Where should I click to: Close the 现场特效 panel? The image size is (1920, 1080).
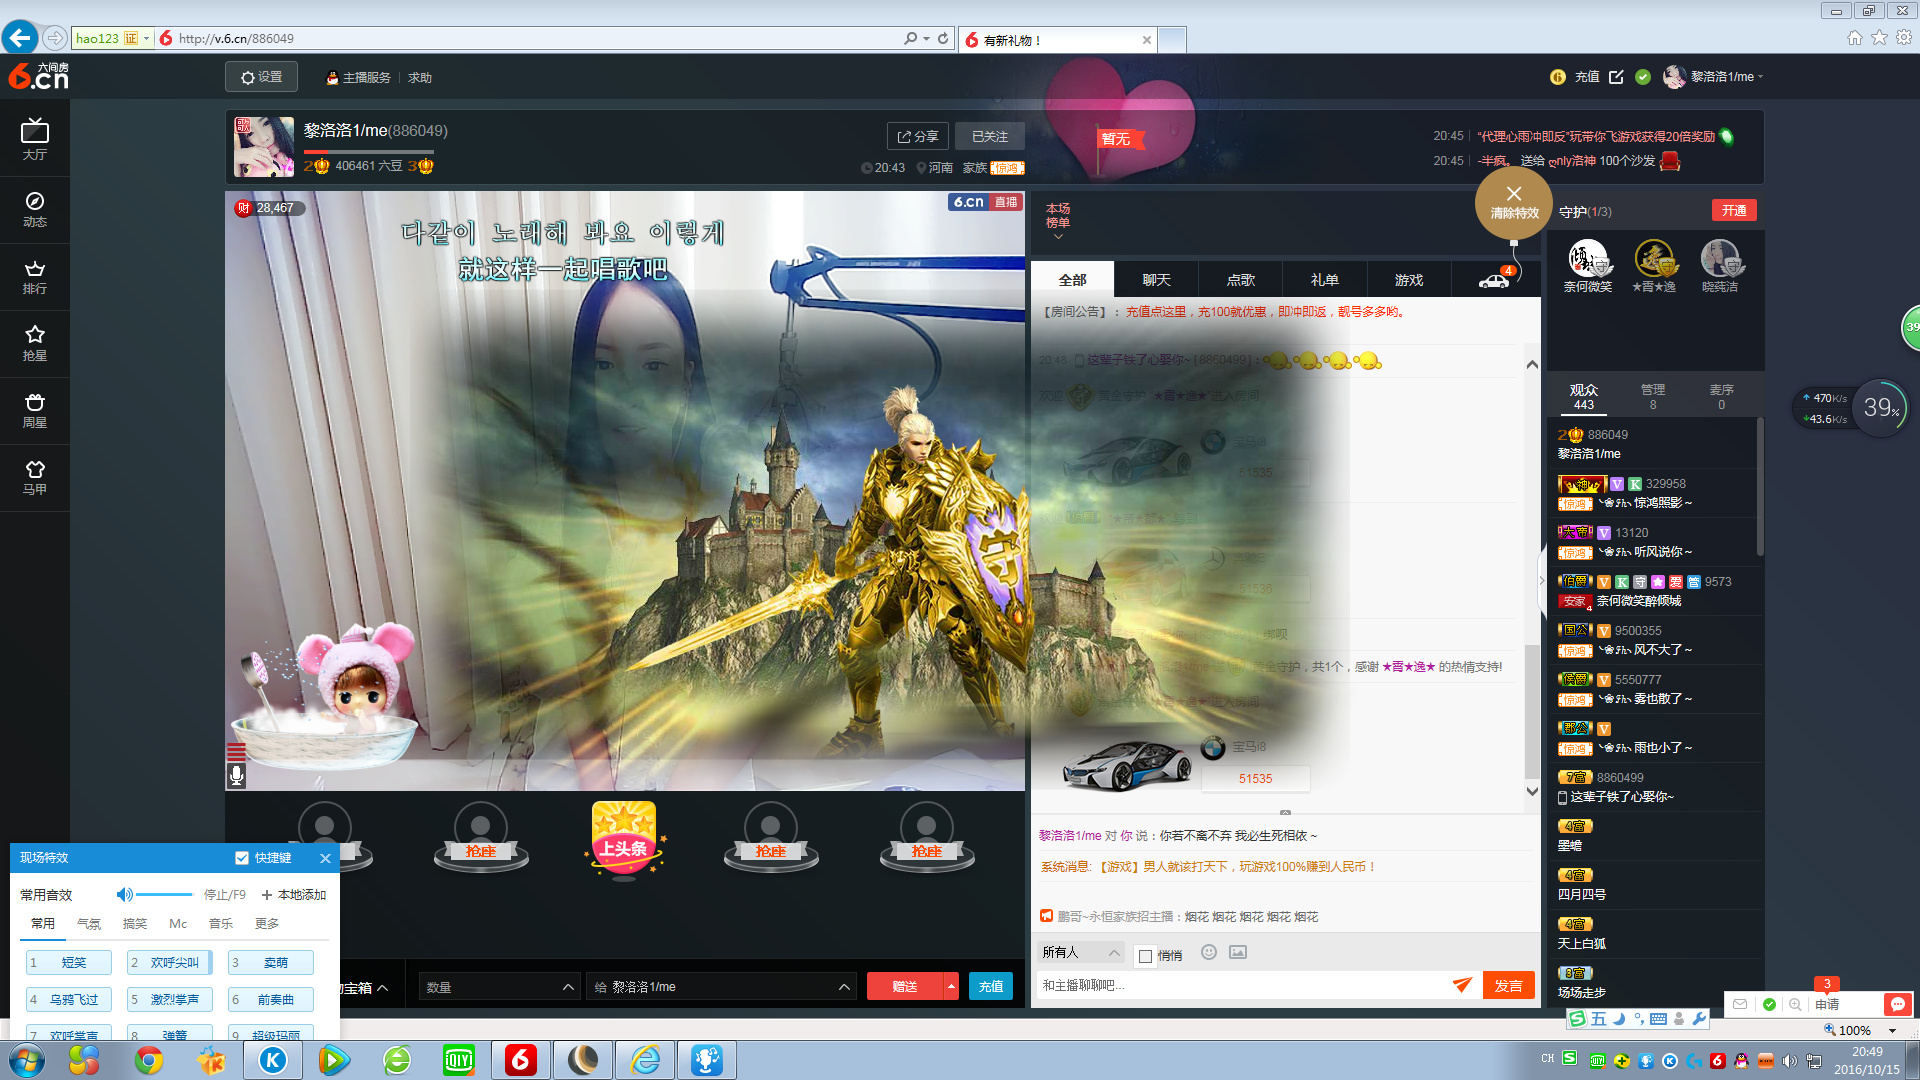[325, 858]
